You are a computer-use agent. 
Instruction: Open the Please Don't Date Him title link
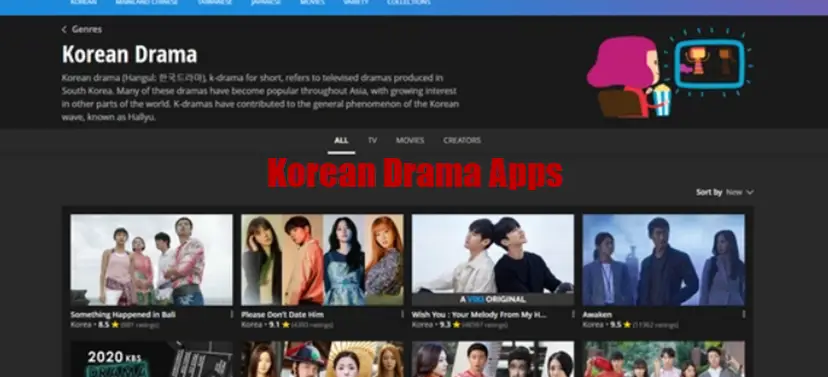[x=283, y=315]
